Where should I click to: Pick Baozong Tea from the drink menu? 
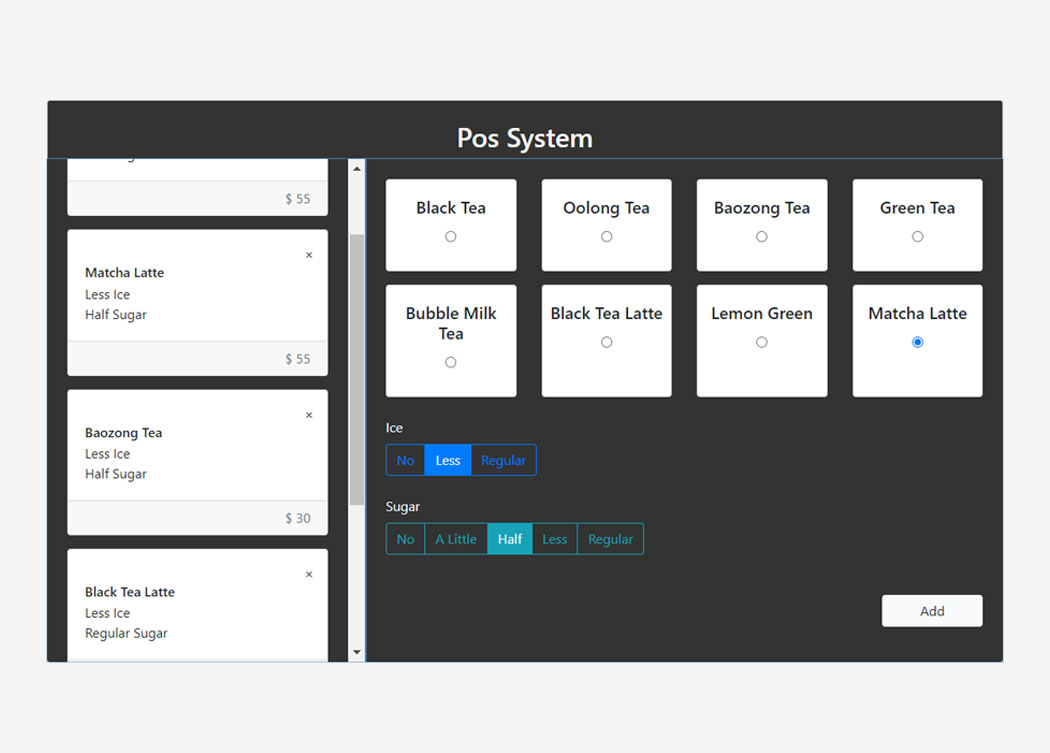click(x=762, y=237)
